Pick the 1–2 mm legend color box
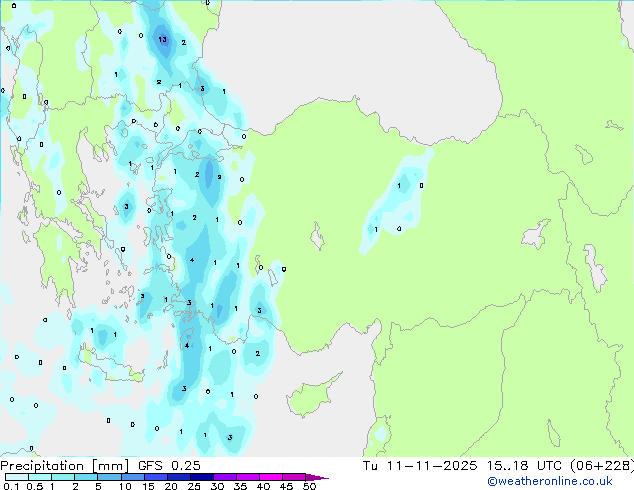The image size is (634, 490). tap(63, 477)
